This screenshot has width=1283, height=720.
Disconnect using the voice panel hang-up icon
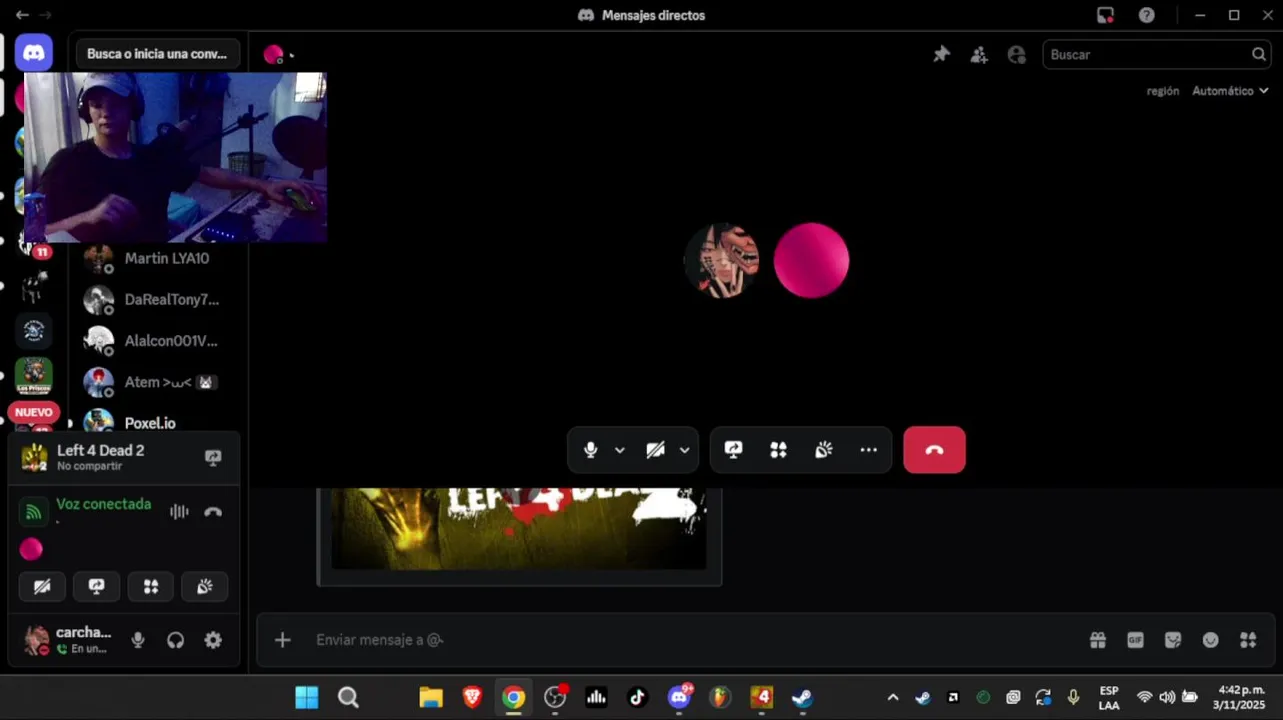[213, 512]
